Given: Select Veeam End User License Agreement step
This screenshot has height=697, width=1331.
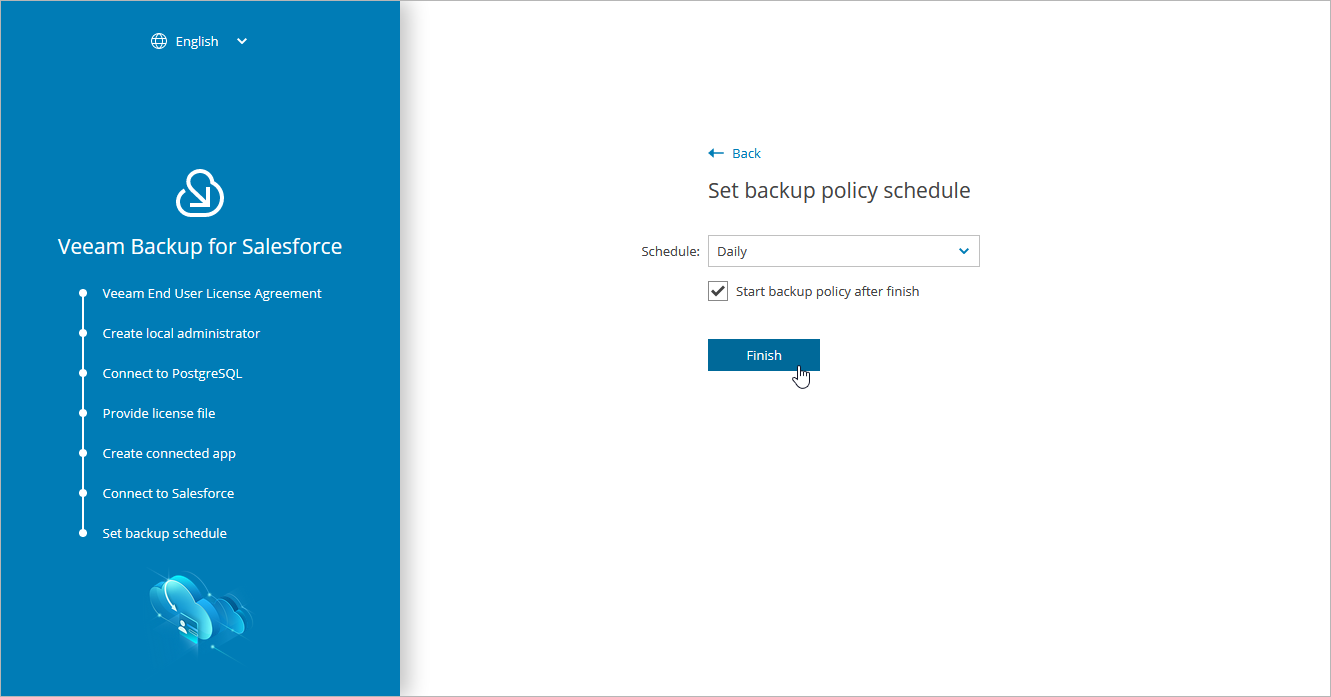Looking at the screenshot, I should (x=212, y=293).
